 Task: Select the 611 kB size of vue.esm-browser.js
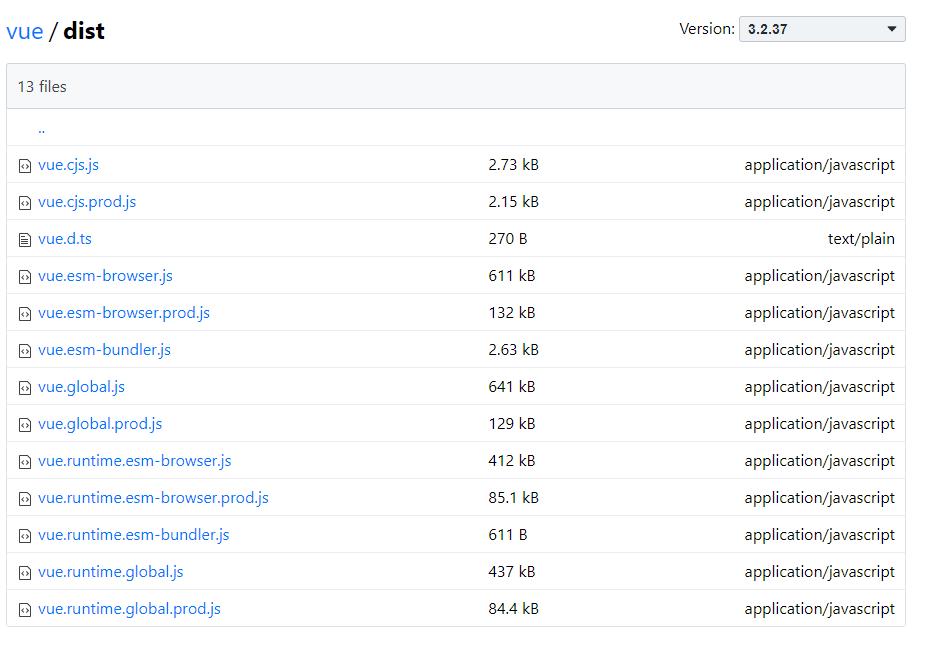[512, 276]
